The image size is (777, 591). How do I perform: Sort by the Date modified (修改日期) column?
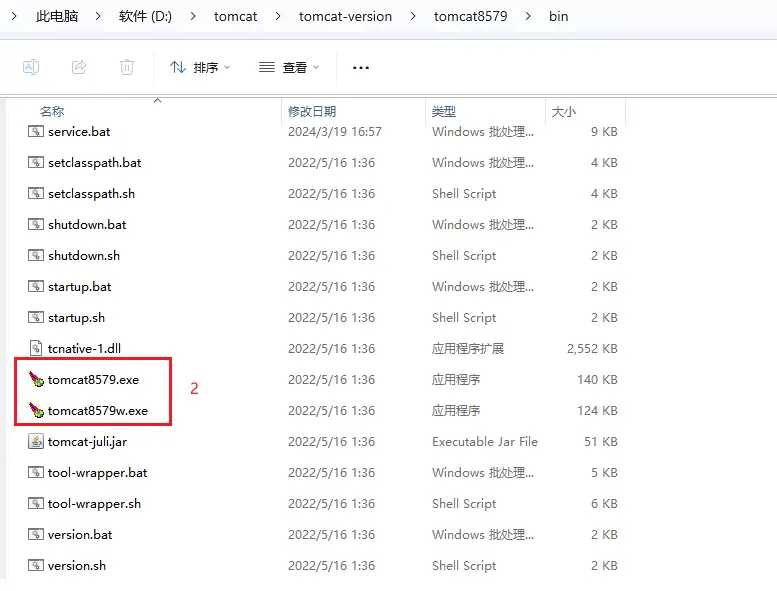coord(312,111)
